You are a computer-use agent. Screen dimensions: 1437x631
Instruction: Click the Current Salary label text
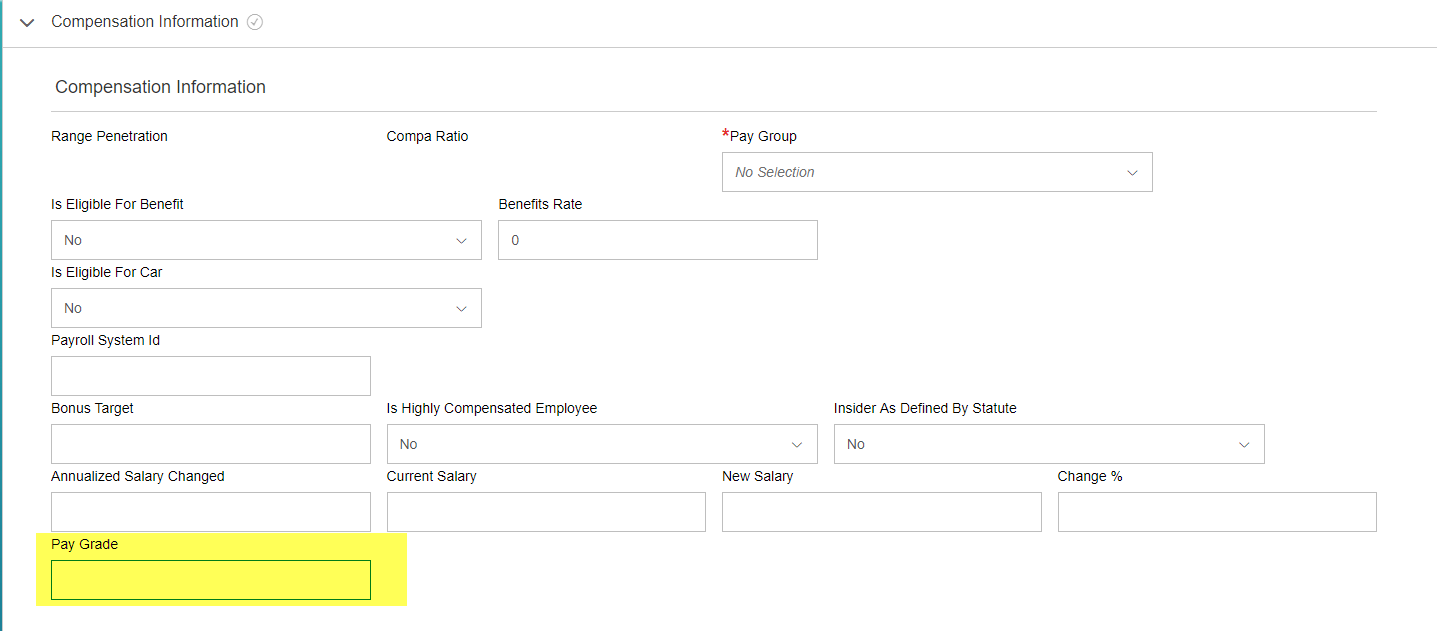pos(431,476)
